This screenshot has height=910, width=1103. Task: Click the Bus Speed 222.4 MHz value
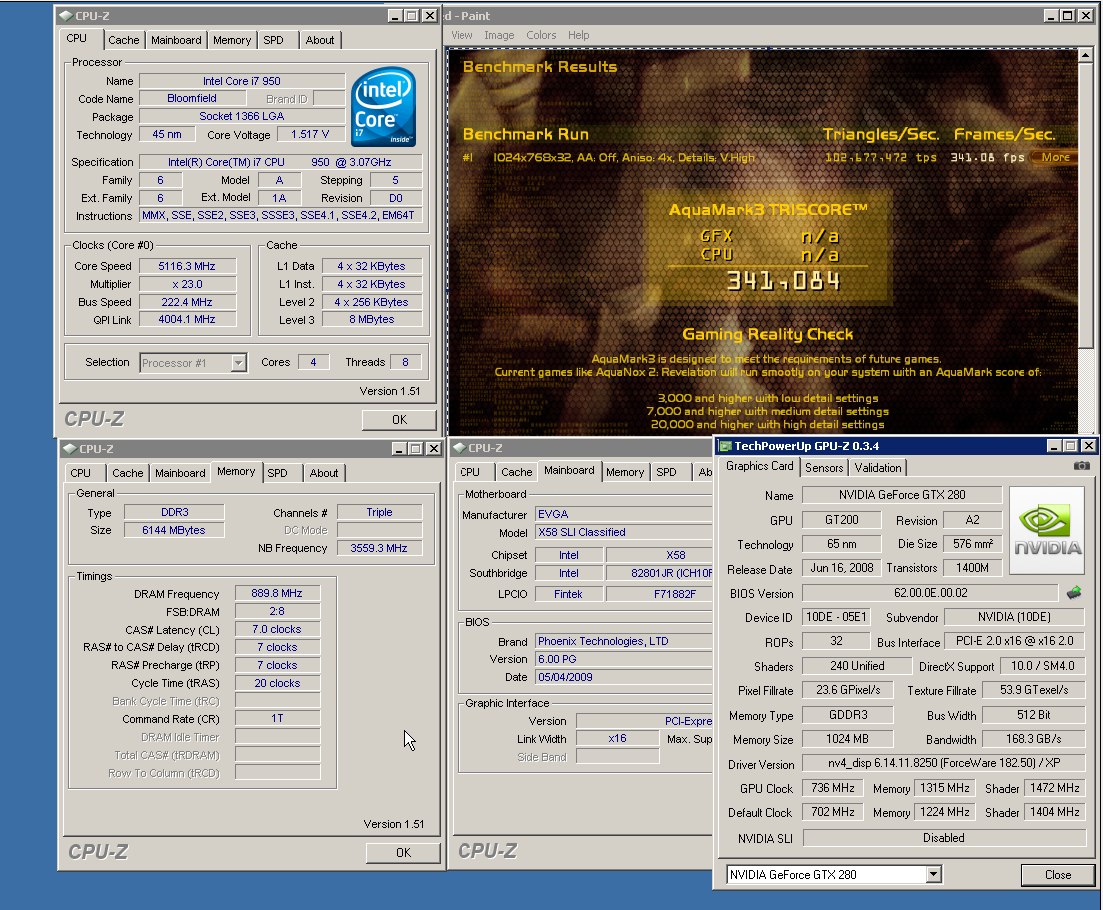point(187,302)
